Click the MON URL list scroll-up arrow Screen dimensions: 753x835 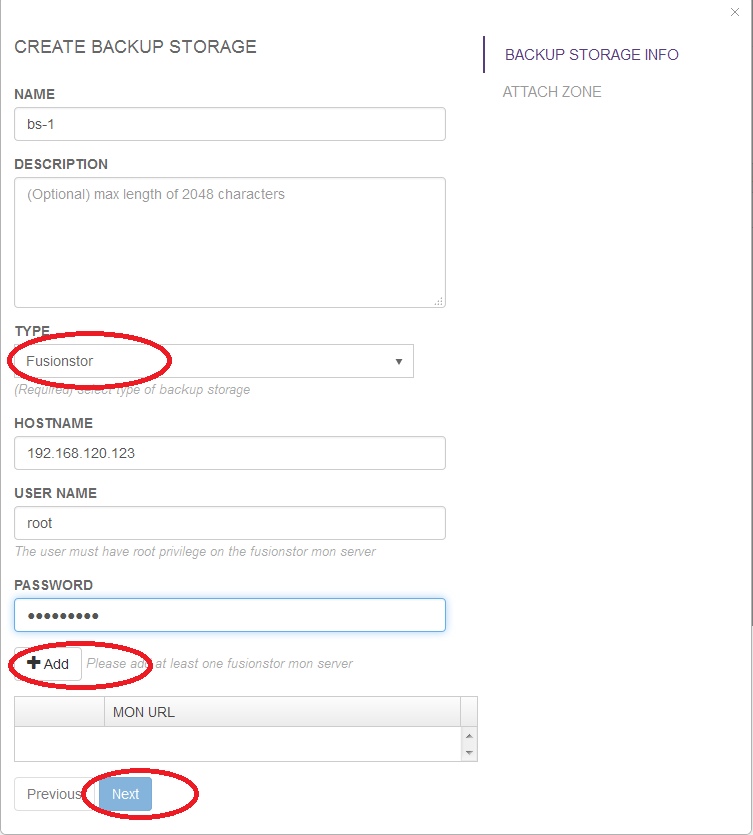[x=469, y=736]
